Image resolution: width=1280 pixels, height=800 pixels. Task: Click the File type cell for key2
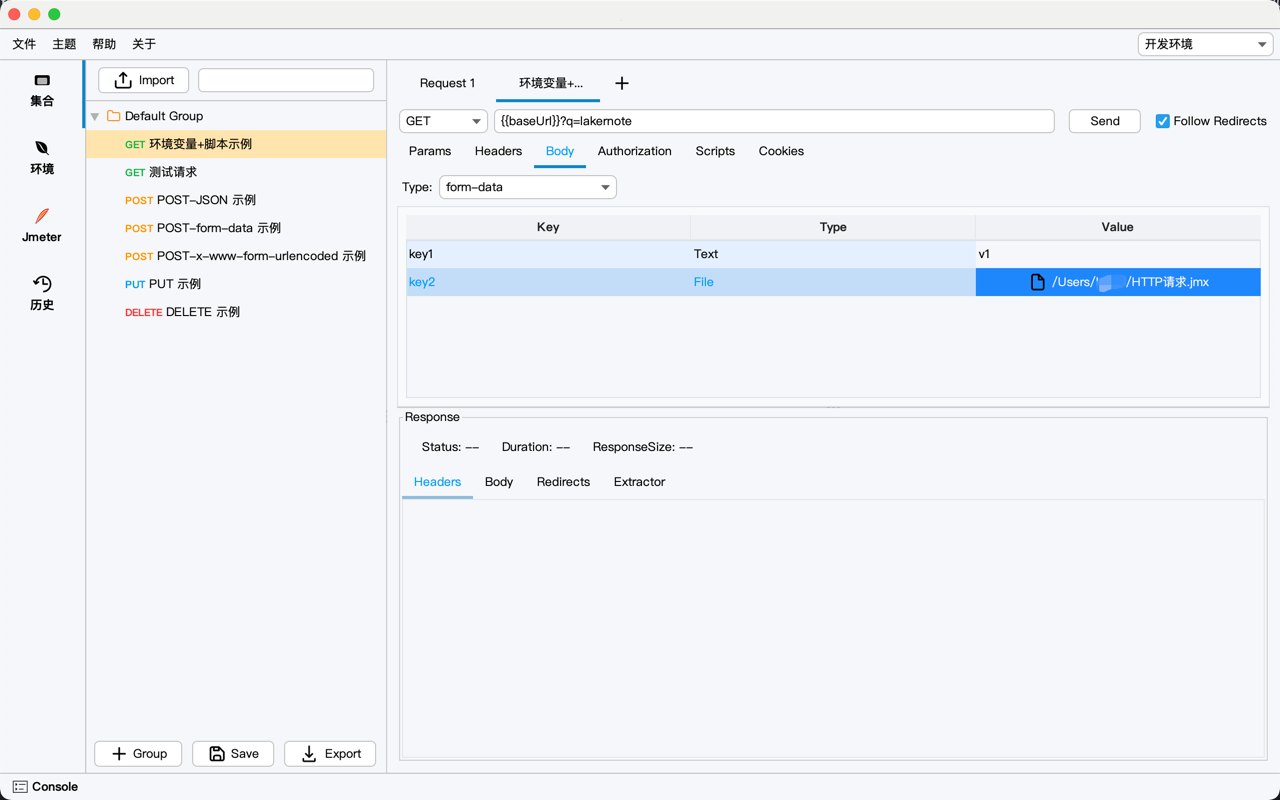pyautogui.click(x=833, y=282)
